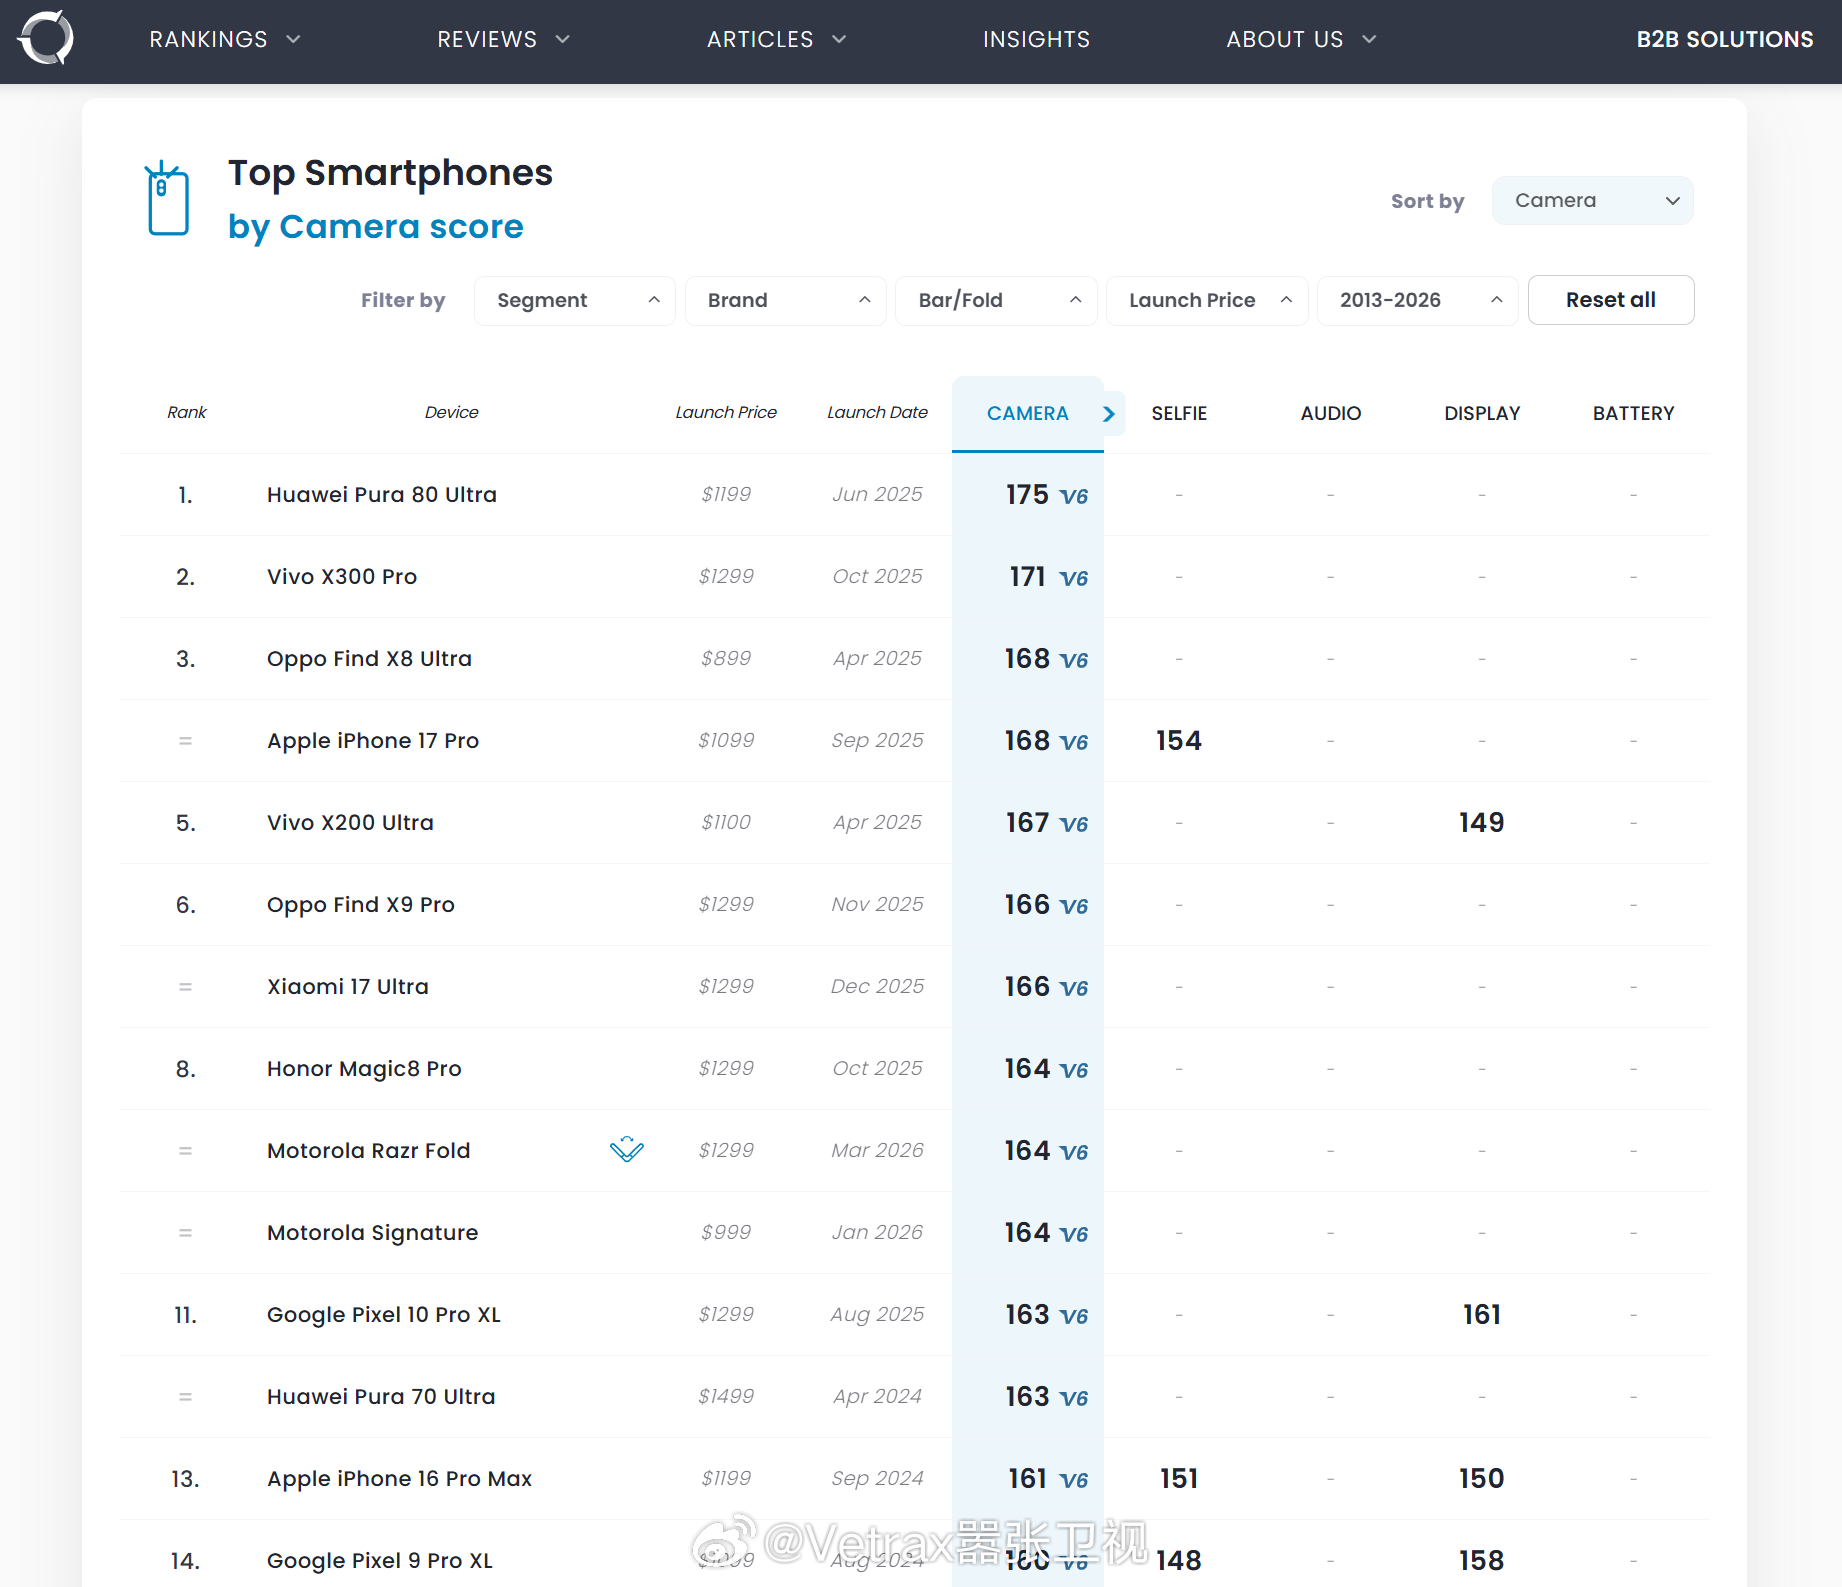Open the About Us menu
This screenshot has height=1587, width=1842.
coord(1302,39)
